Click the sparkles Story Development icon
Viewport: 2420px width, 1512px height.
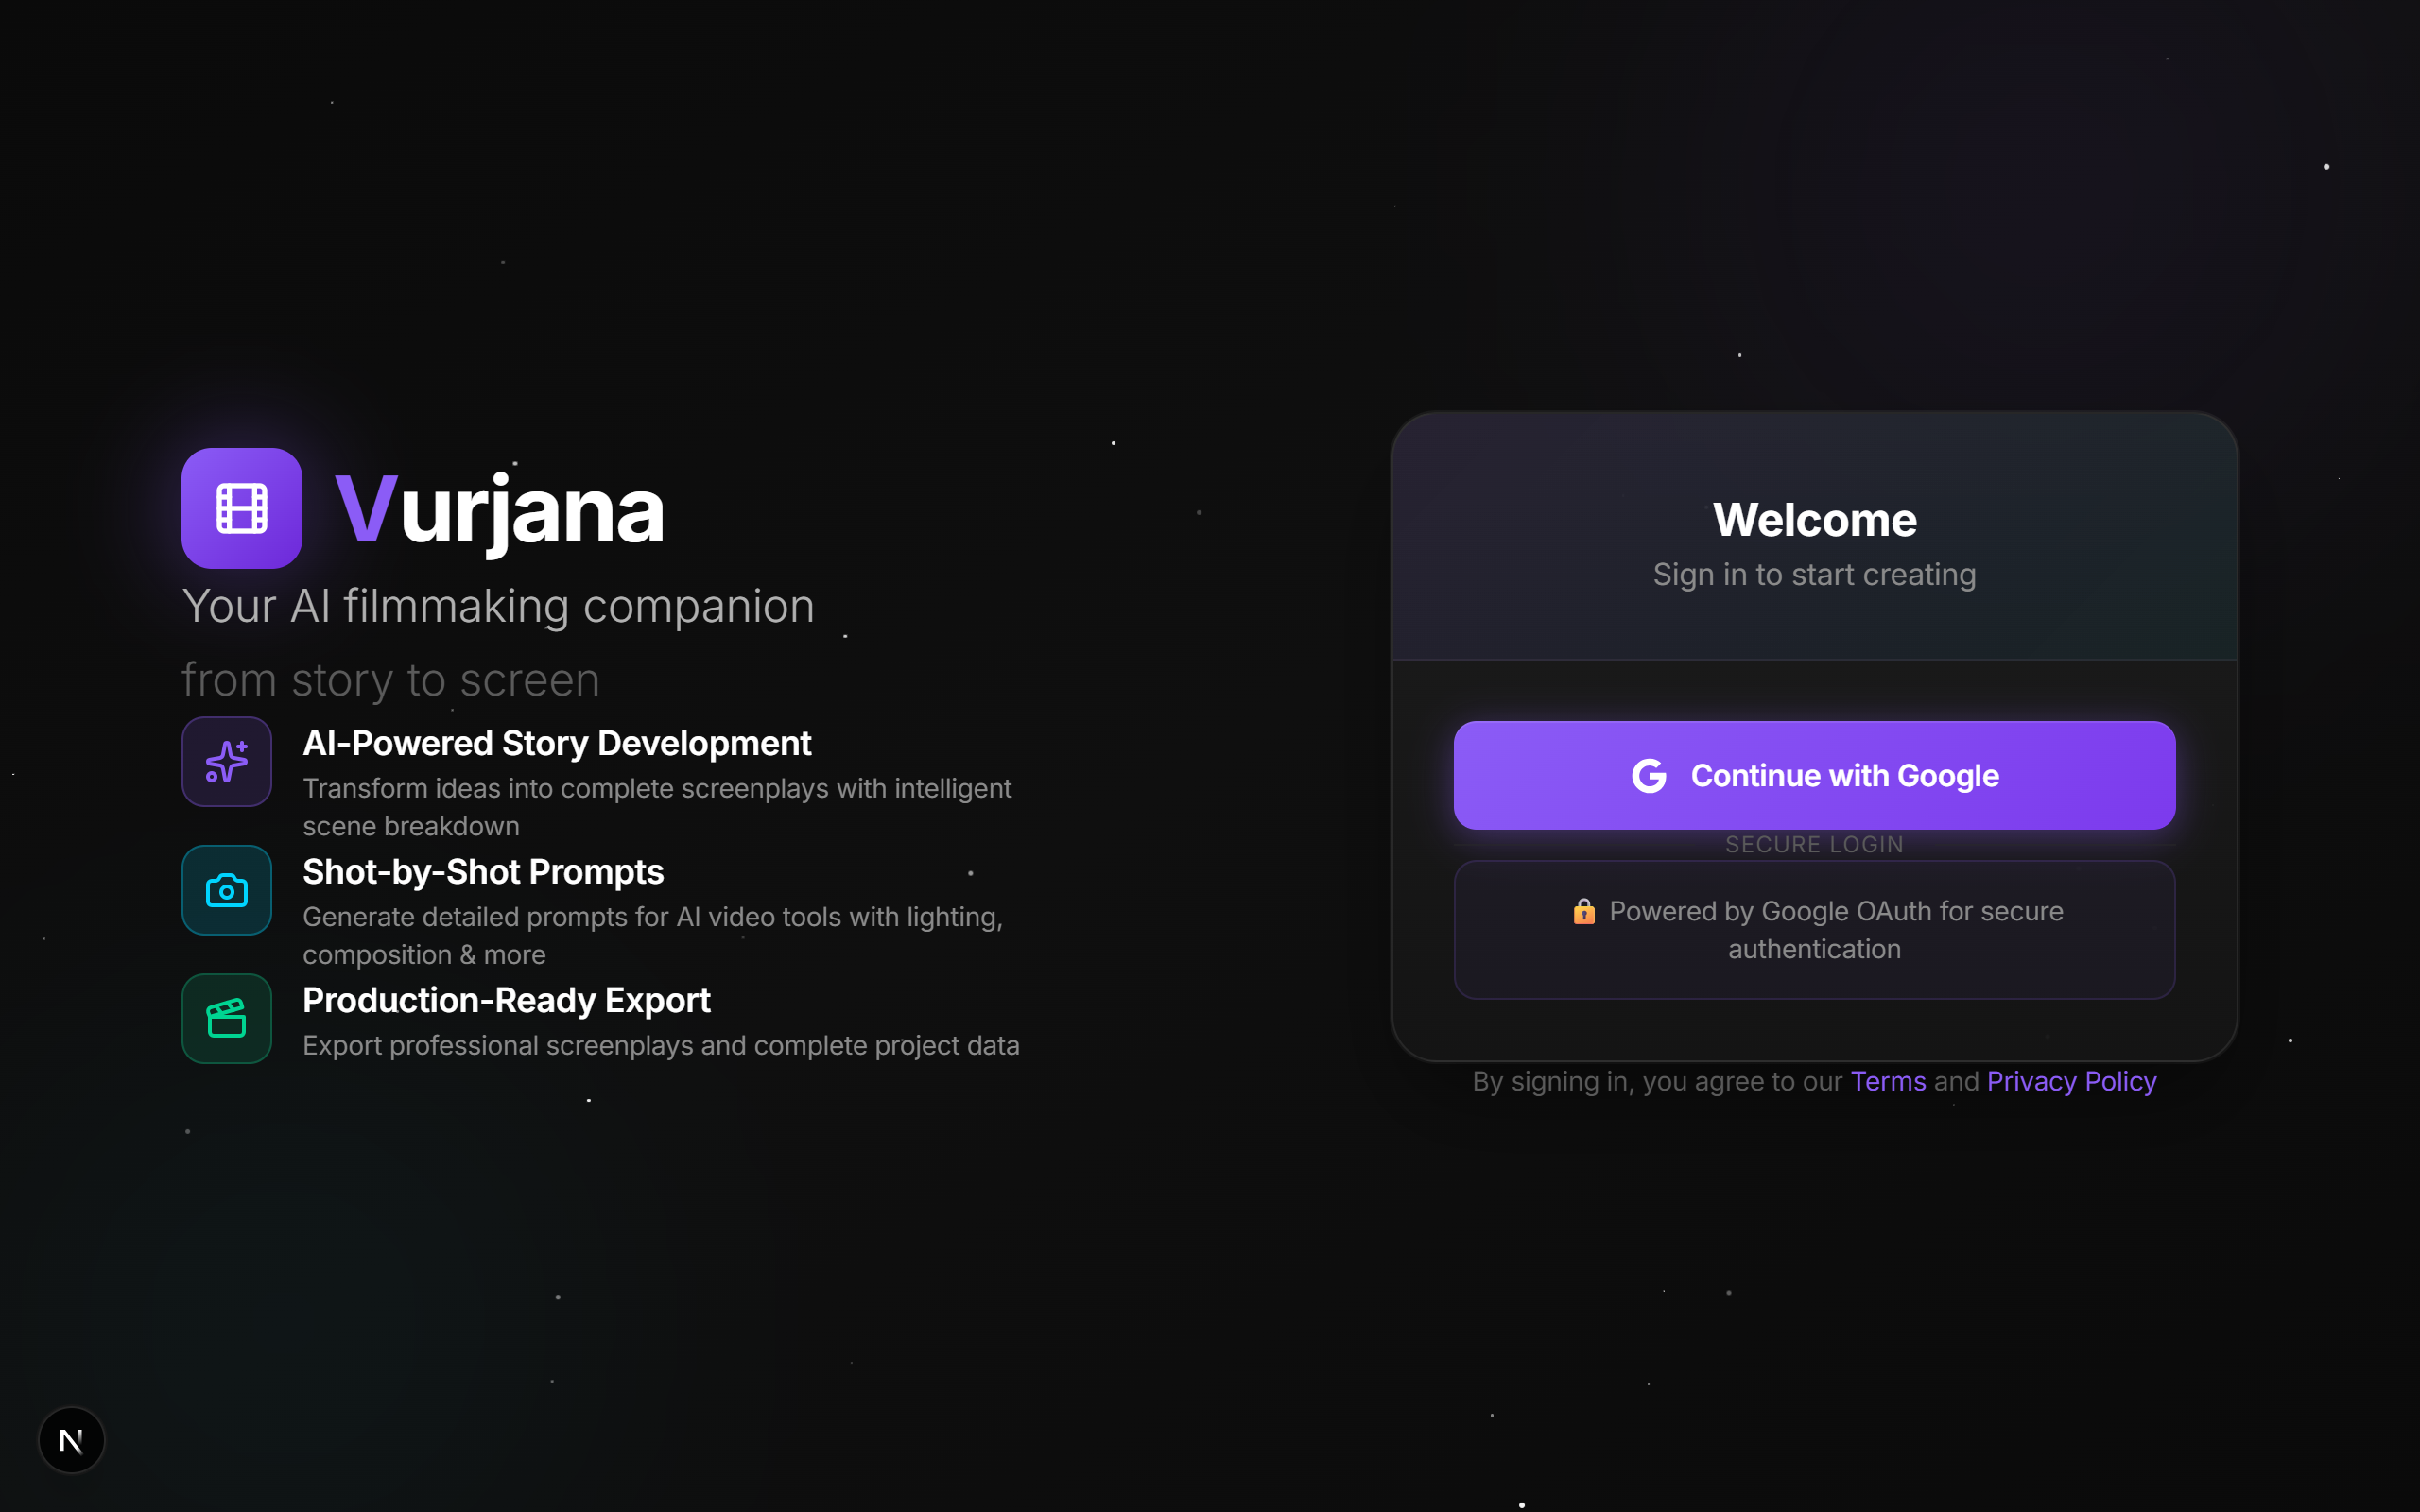[227, 762]
